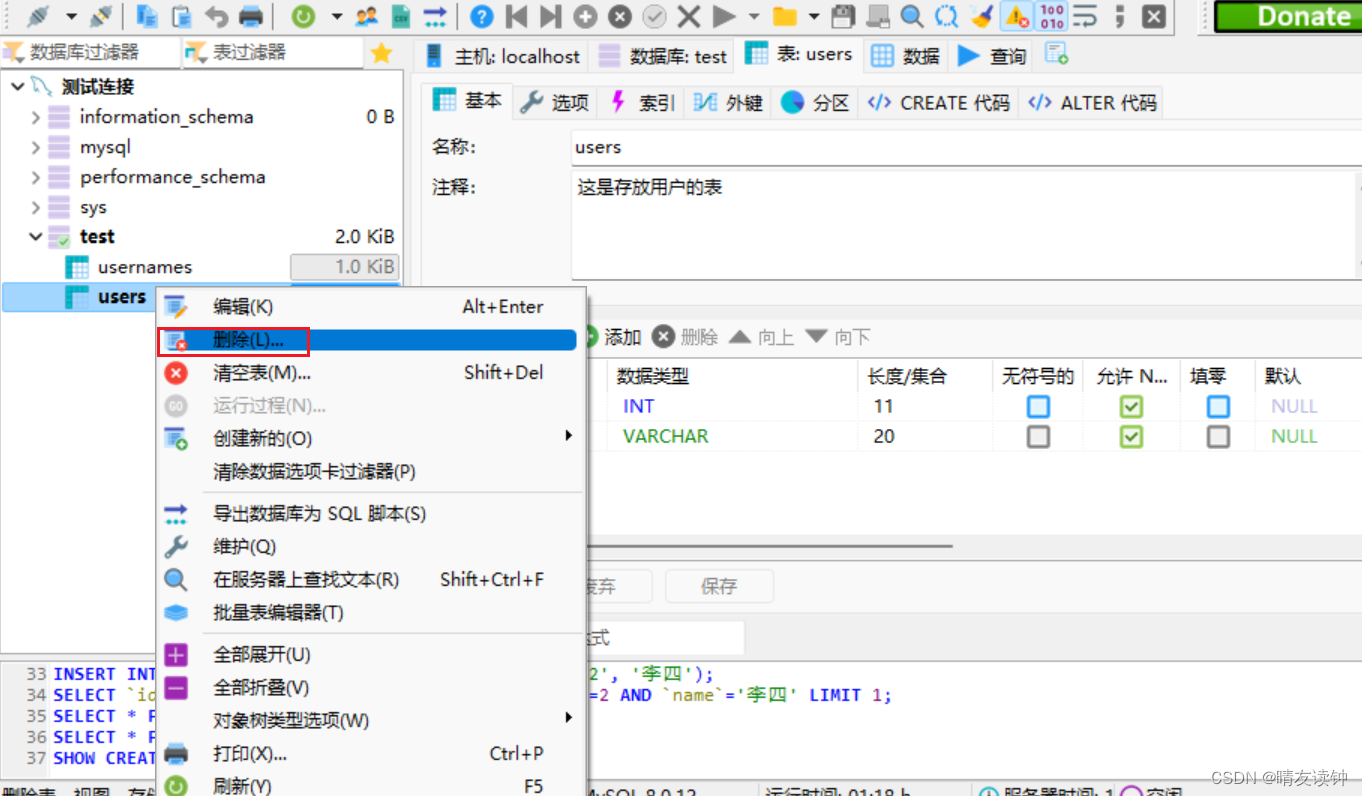The image size is (1362, 796).
Task: Click the undo arrow icon in the toolbar
Action: (x=217, y=16)
